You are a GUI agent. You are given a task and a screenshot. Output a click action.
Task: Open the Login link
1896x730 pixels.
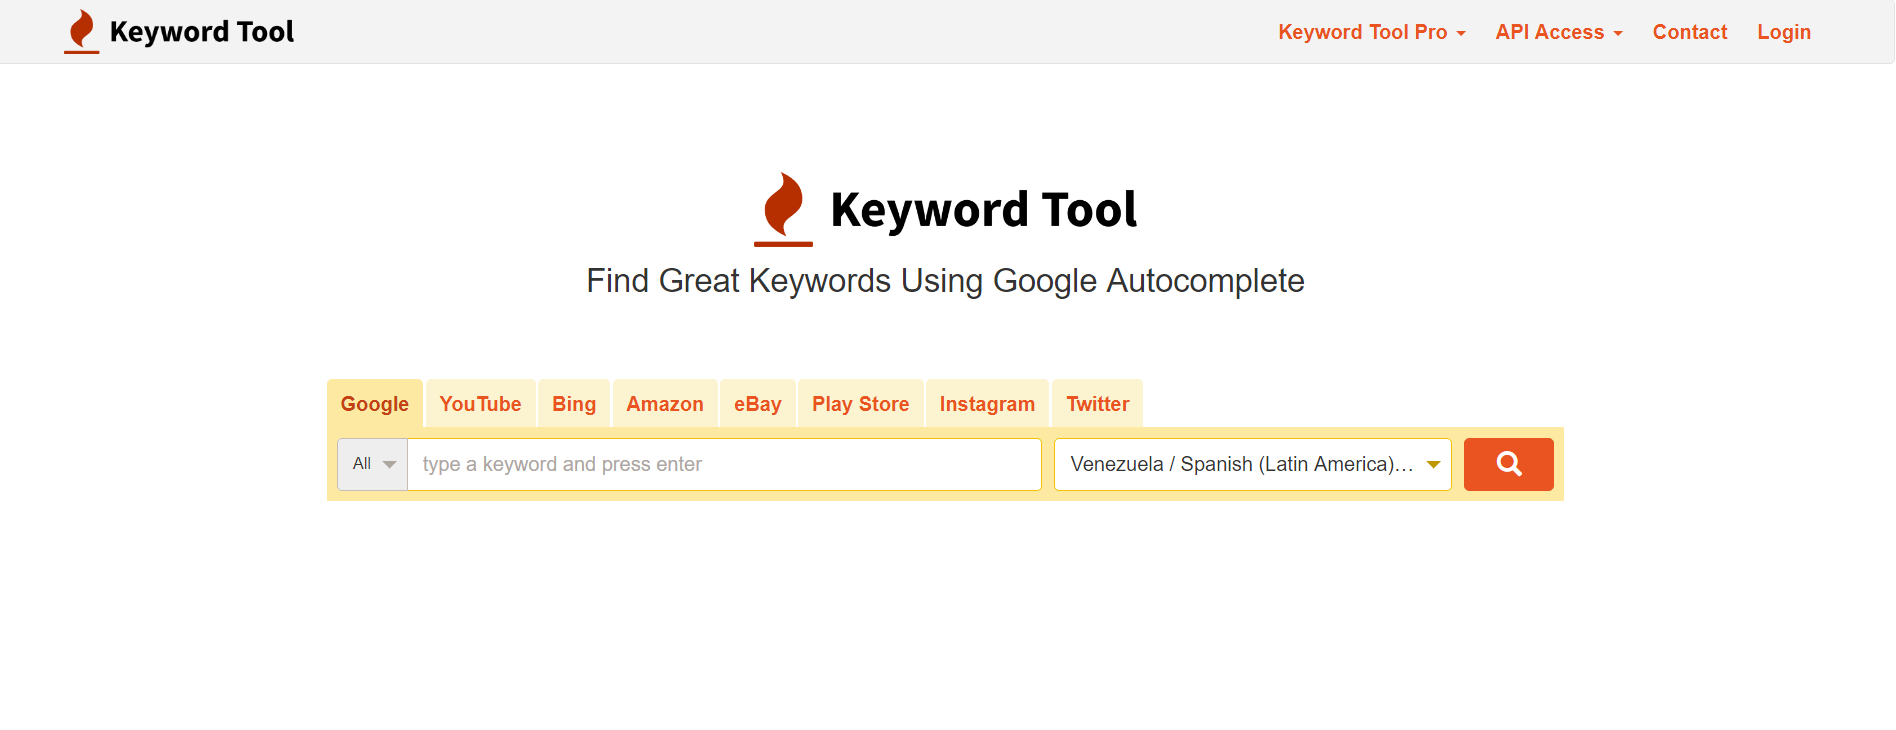1784,32
